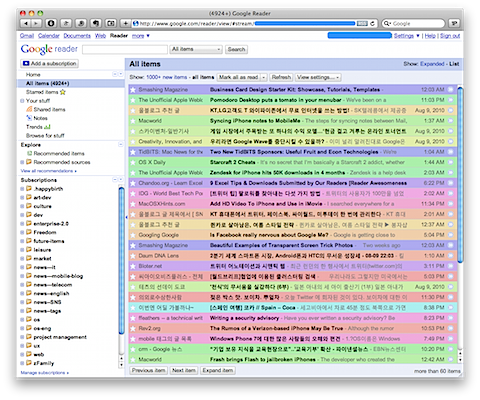Click Starred items star icon in sidebar
Image resolution: width=480 pixels, height=400 pixels.
(63, 92)
